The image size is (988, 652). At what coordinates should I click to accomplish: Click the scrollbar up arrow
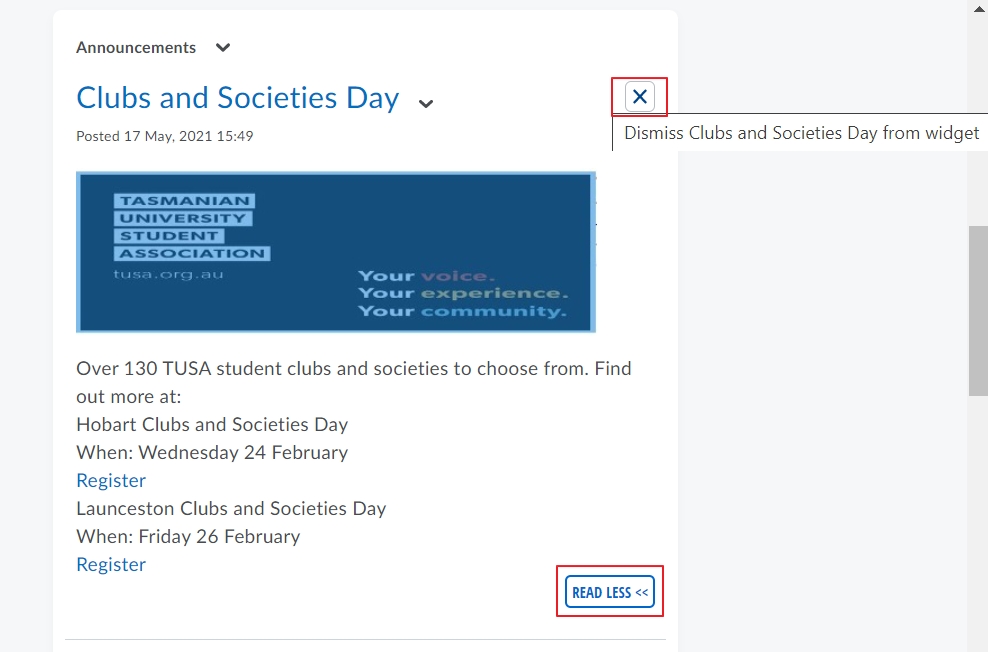pyautogui.click(x=979, y=8)
